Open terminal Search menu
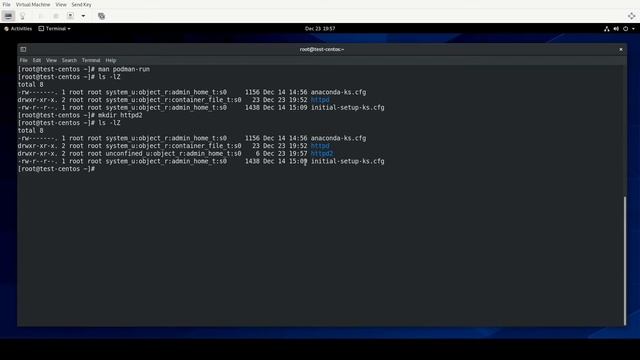 pyautogui.click(x=69, y=60)
